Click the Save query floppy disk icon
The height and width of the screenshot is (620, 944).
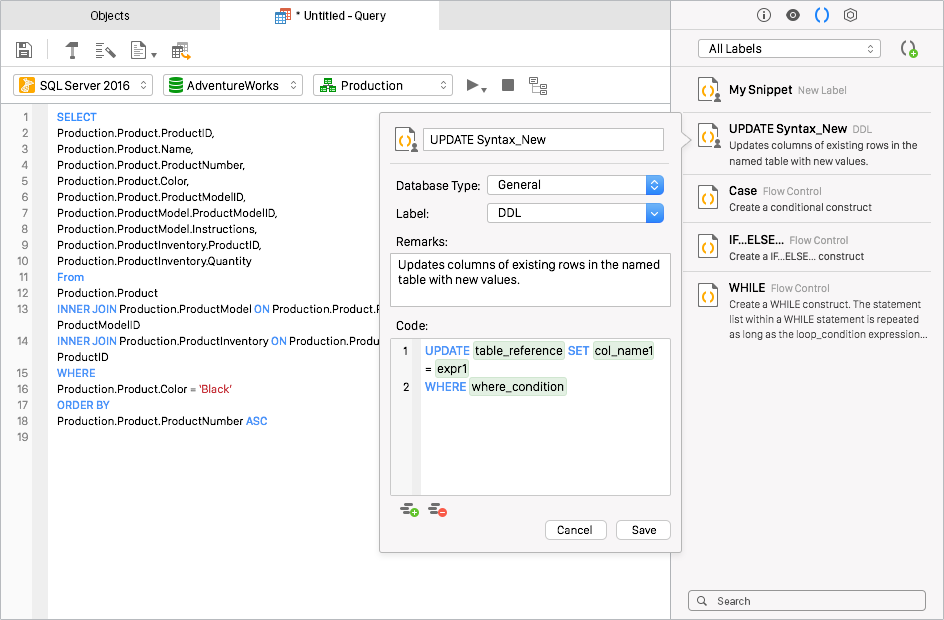tap(24, 50)
